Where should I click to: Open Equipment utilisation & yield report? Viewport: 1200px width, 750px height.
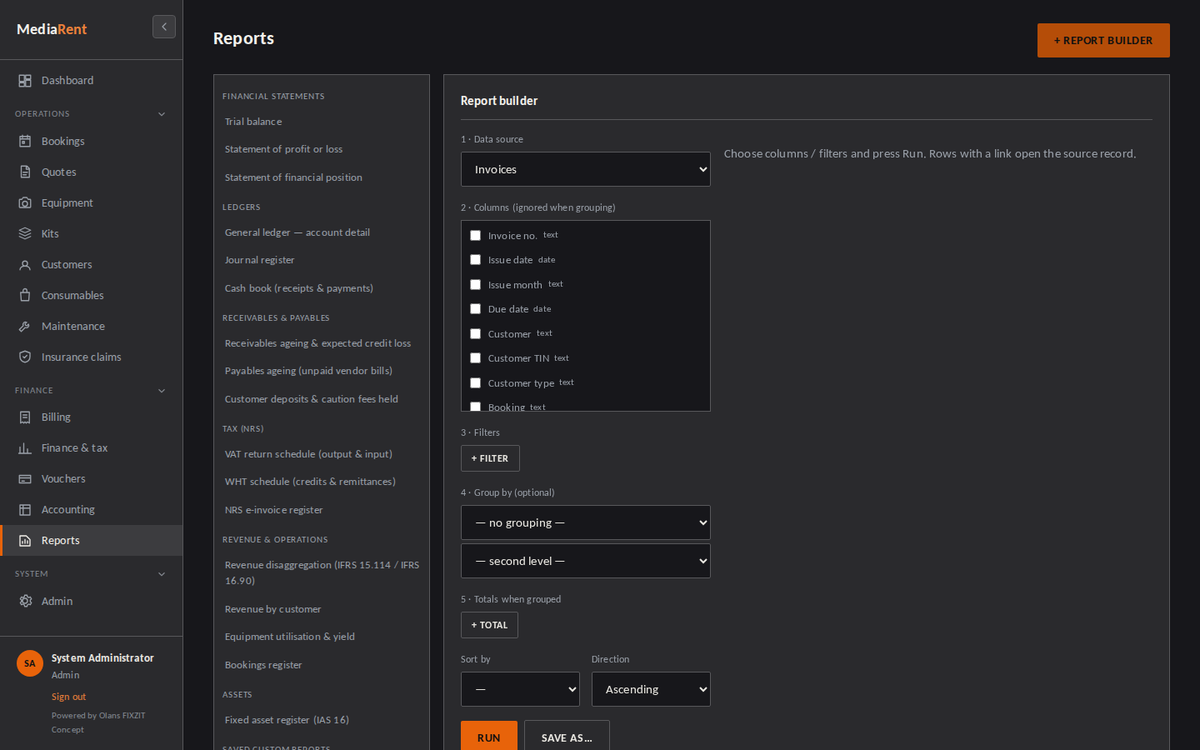(290, 637)
